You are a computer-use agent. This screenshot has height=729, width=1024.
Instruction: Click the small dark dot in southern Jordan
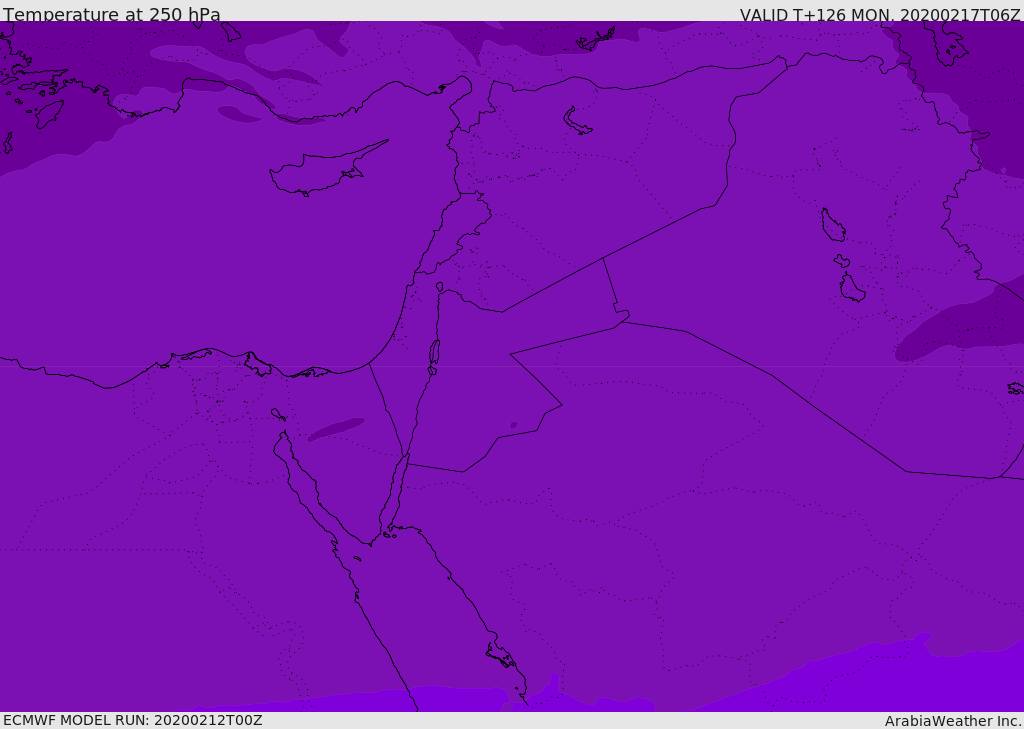[x=514, y=425]
